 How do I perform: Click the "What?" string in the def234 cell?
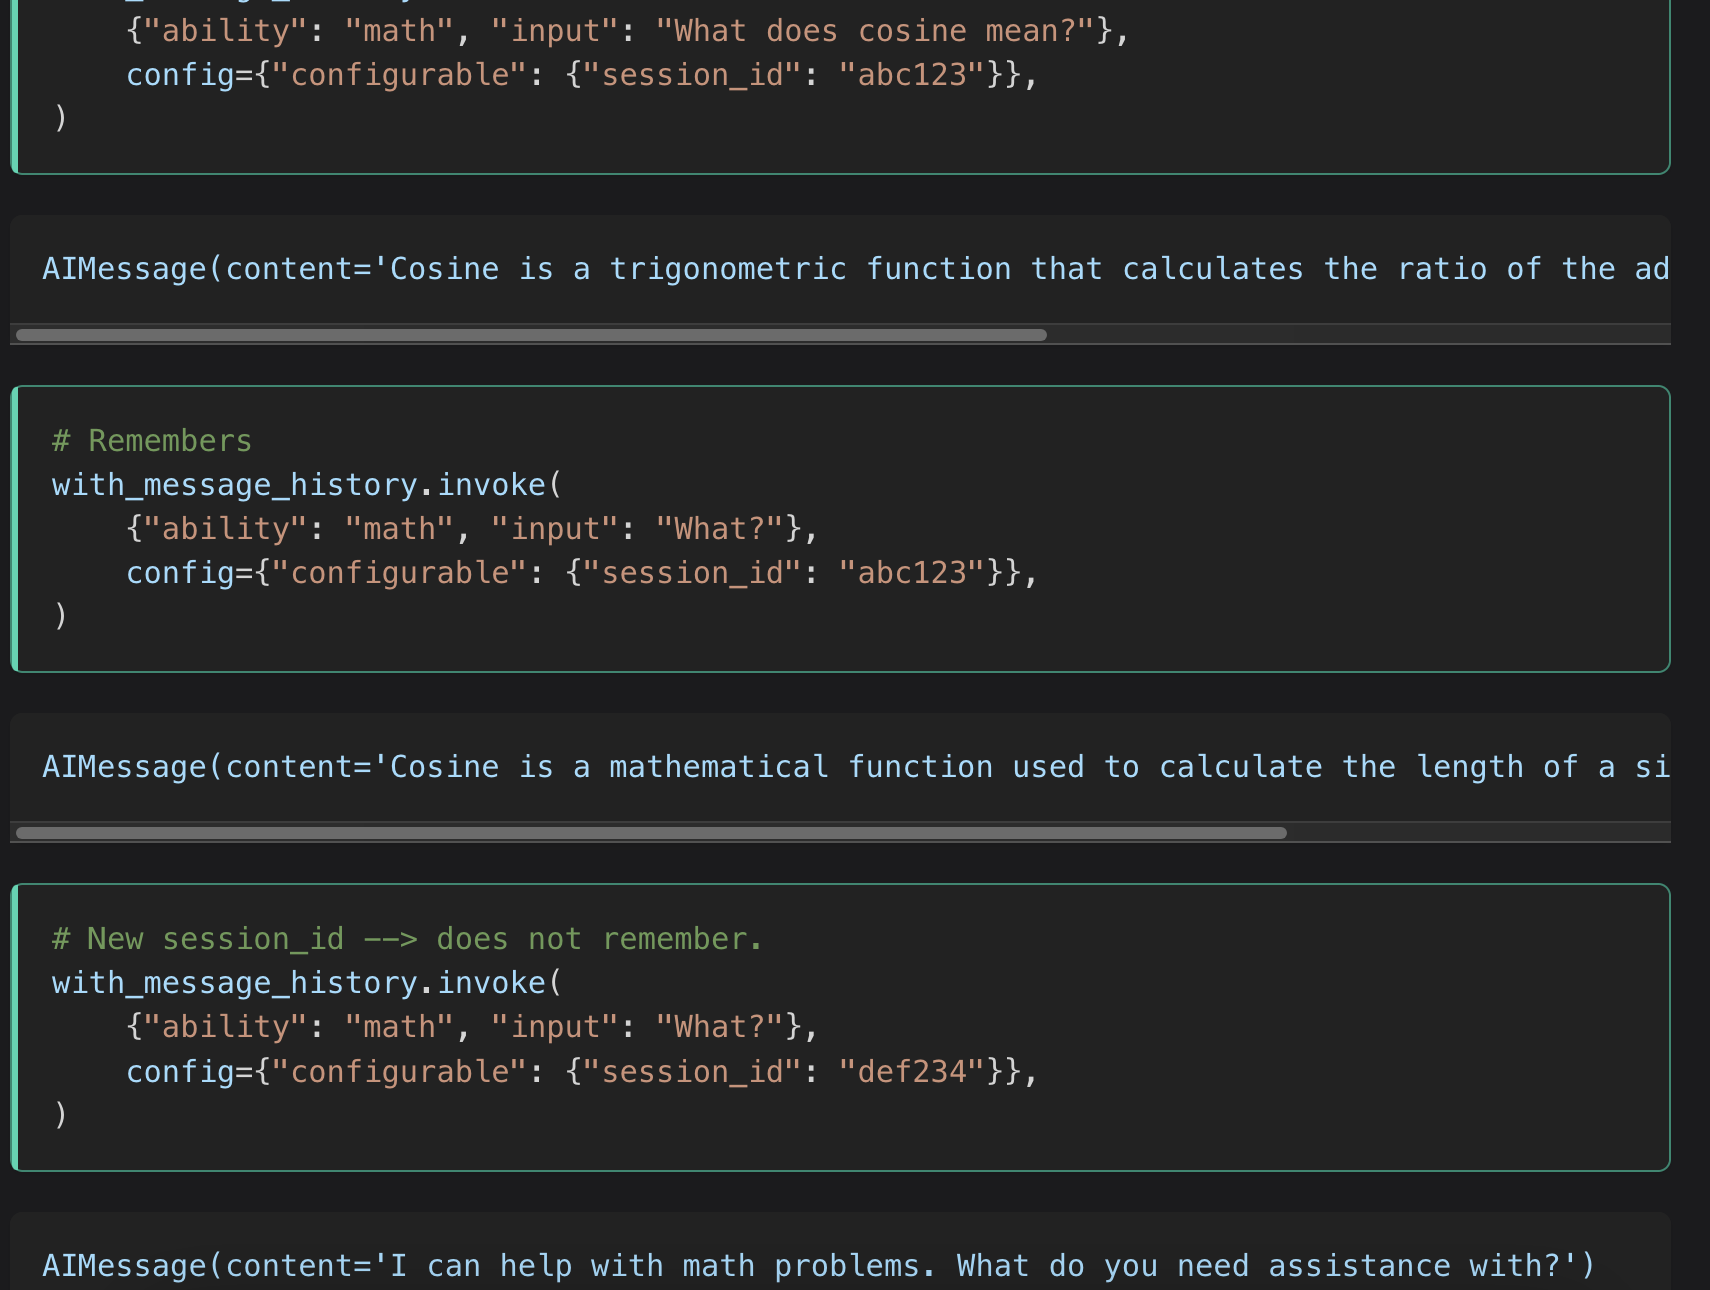(719, 1027)
